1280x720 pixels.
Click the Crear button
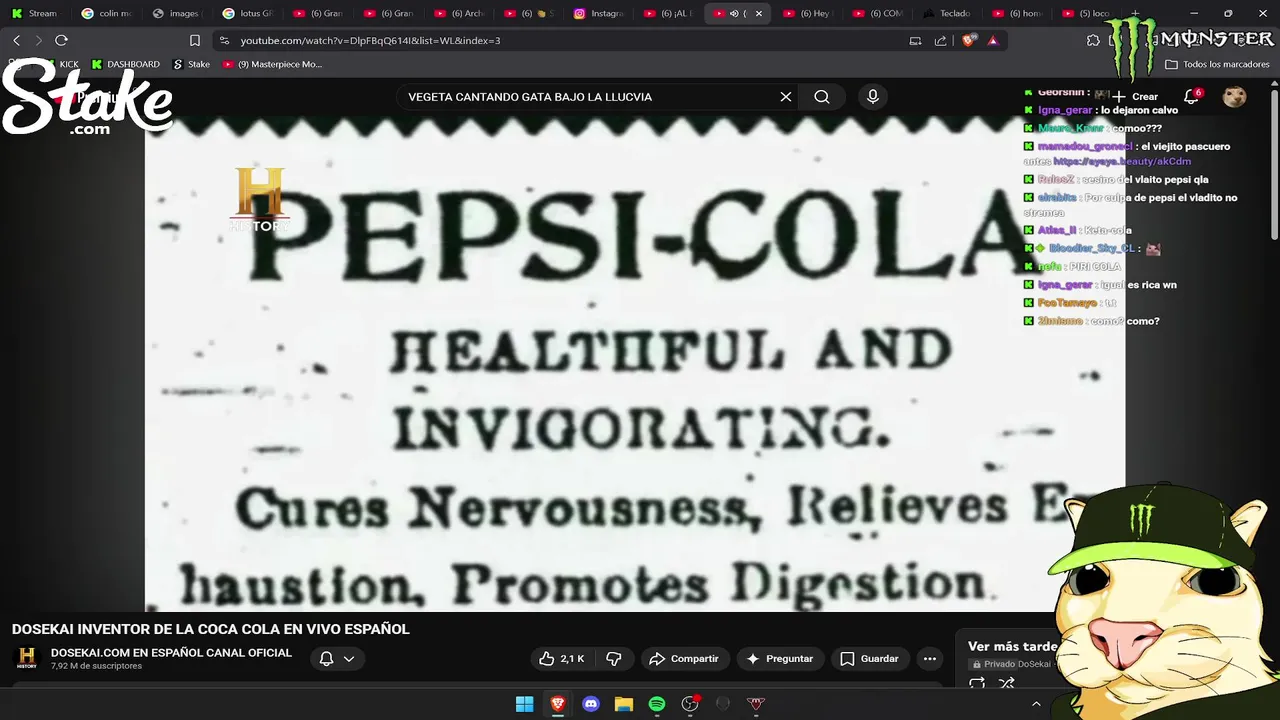coord(1136,97)
